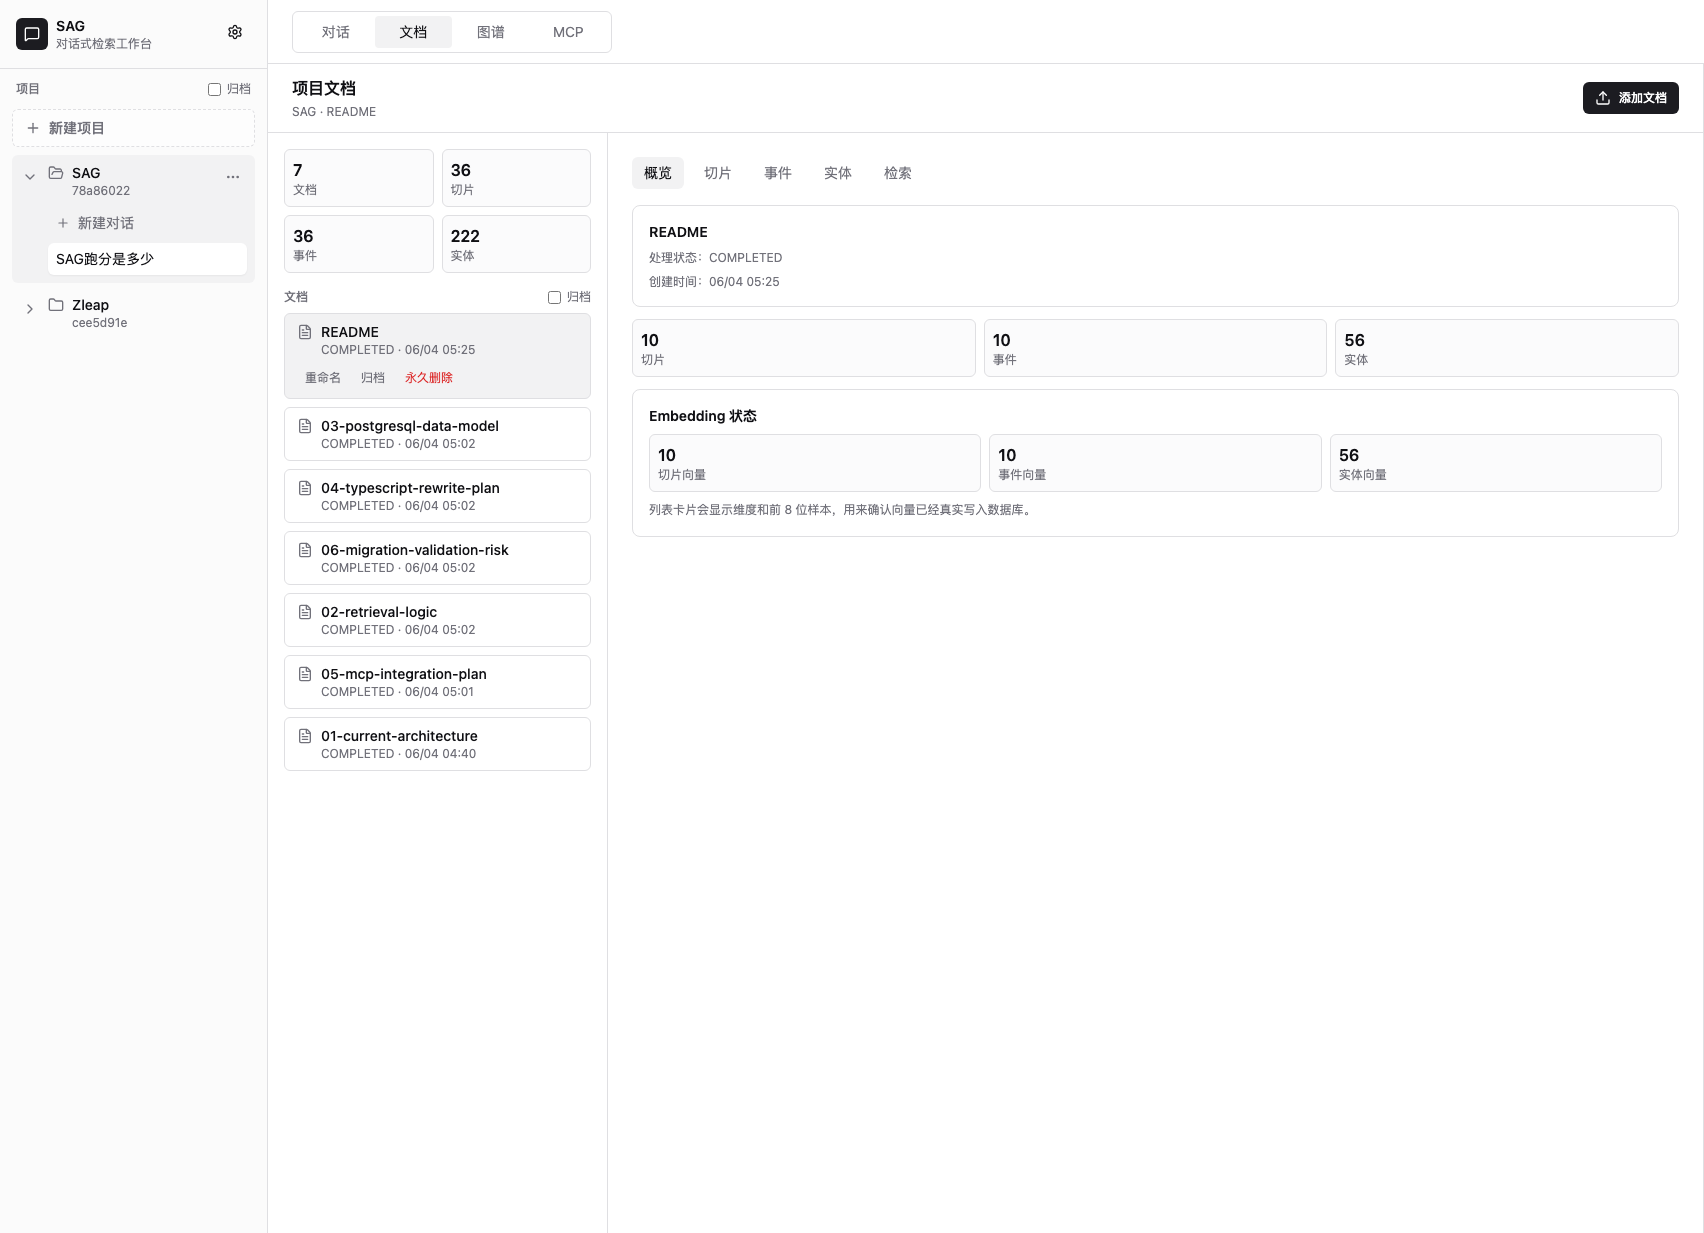Switch to the 事件 detail tab
Screen dimensions: 1704x1233
[778, 173]
